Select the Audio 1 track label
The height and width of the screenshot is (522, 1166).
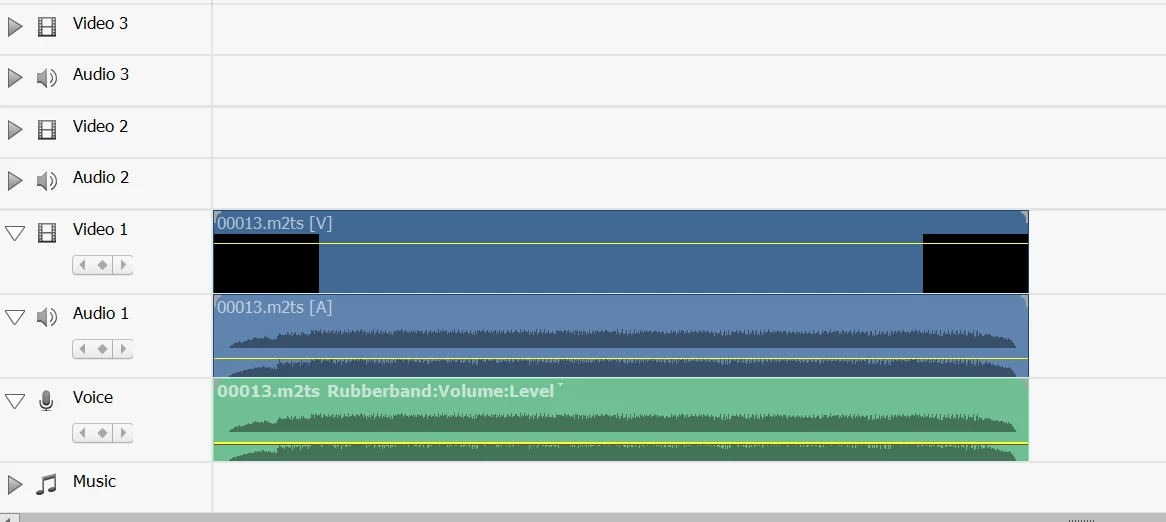[100, 313]
